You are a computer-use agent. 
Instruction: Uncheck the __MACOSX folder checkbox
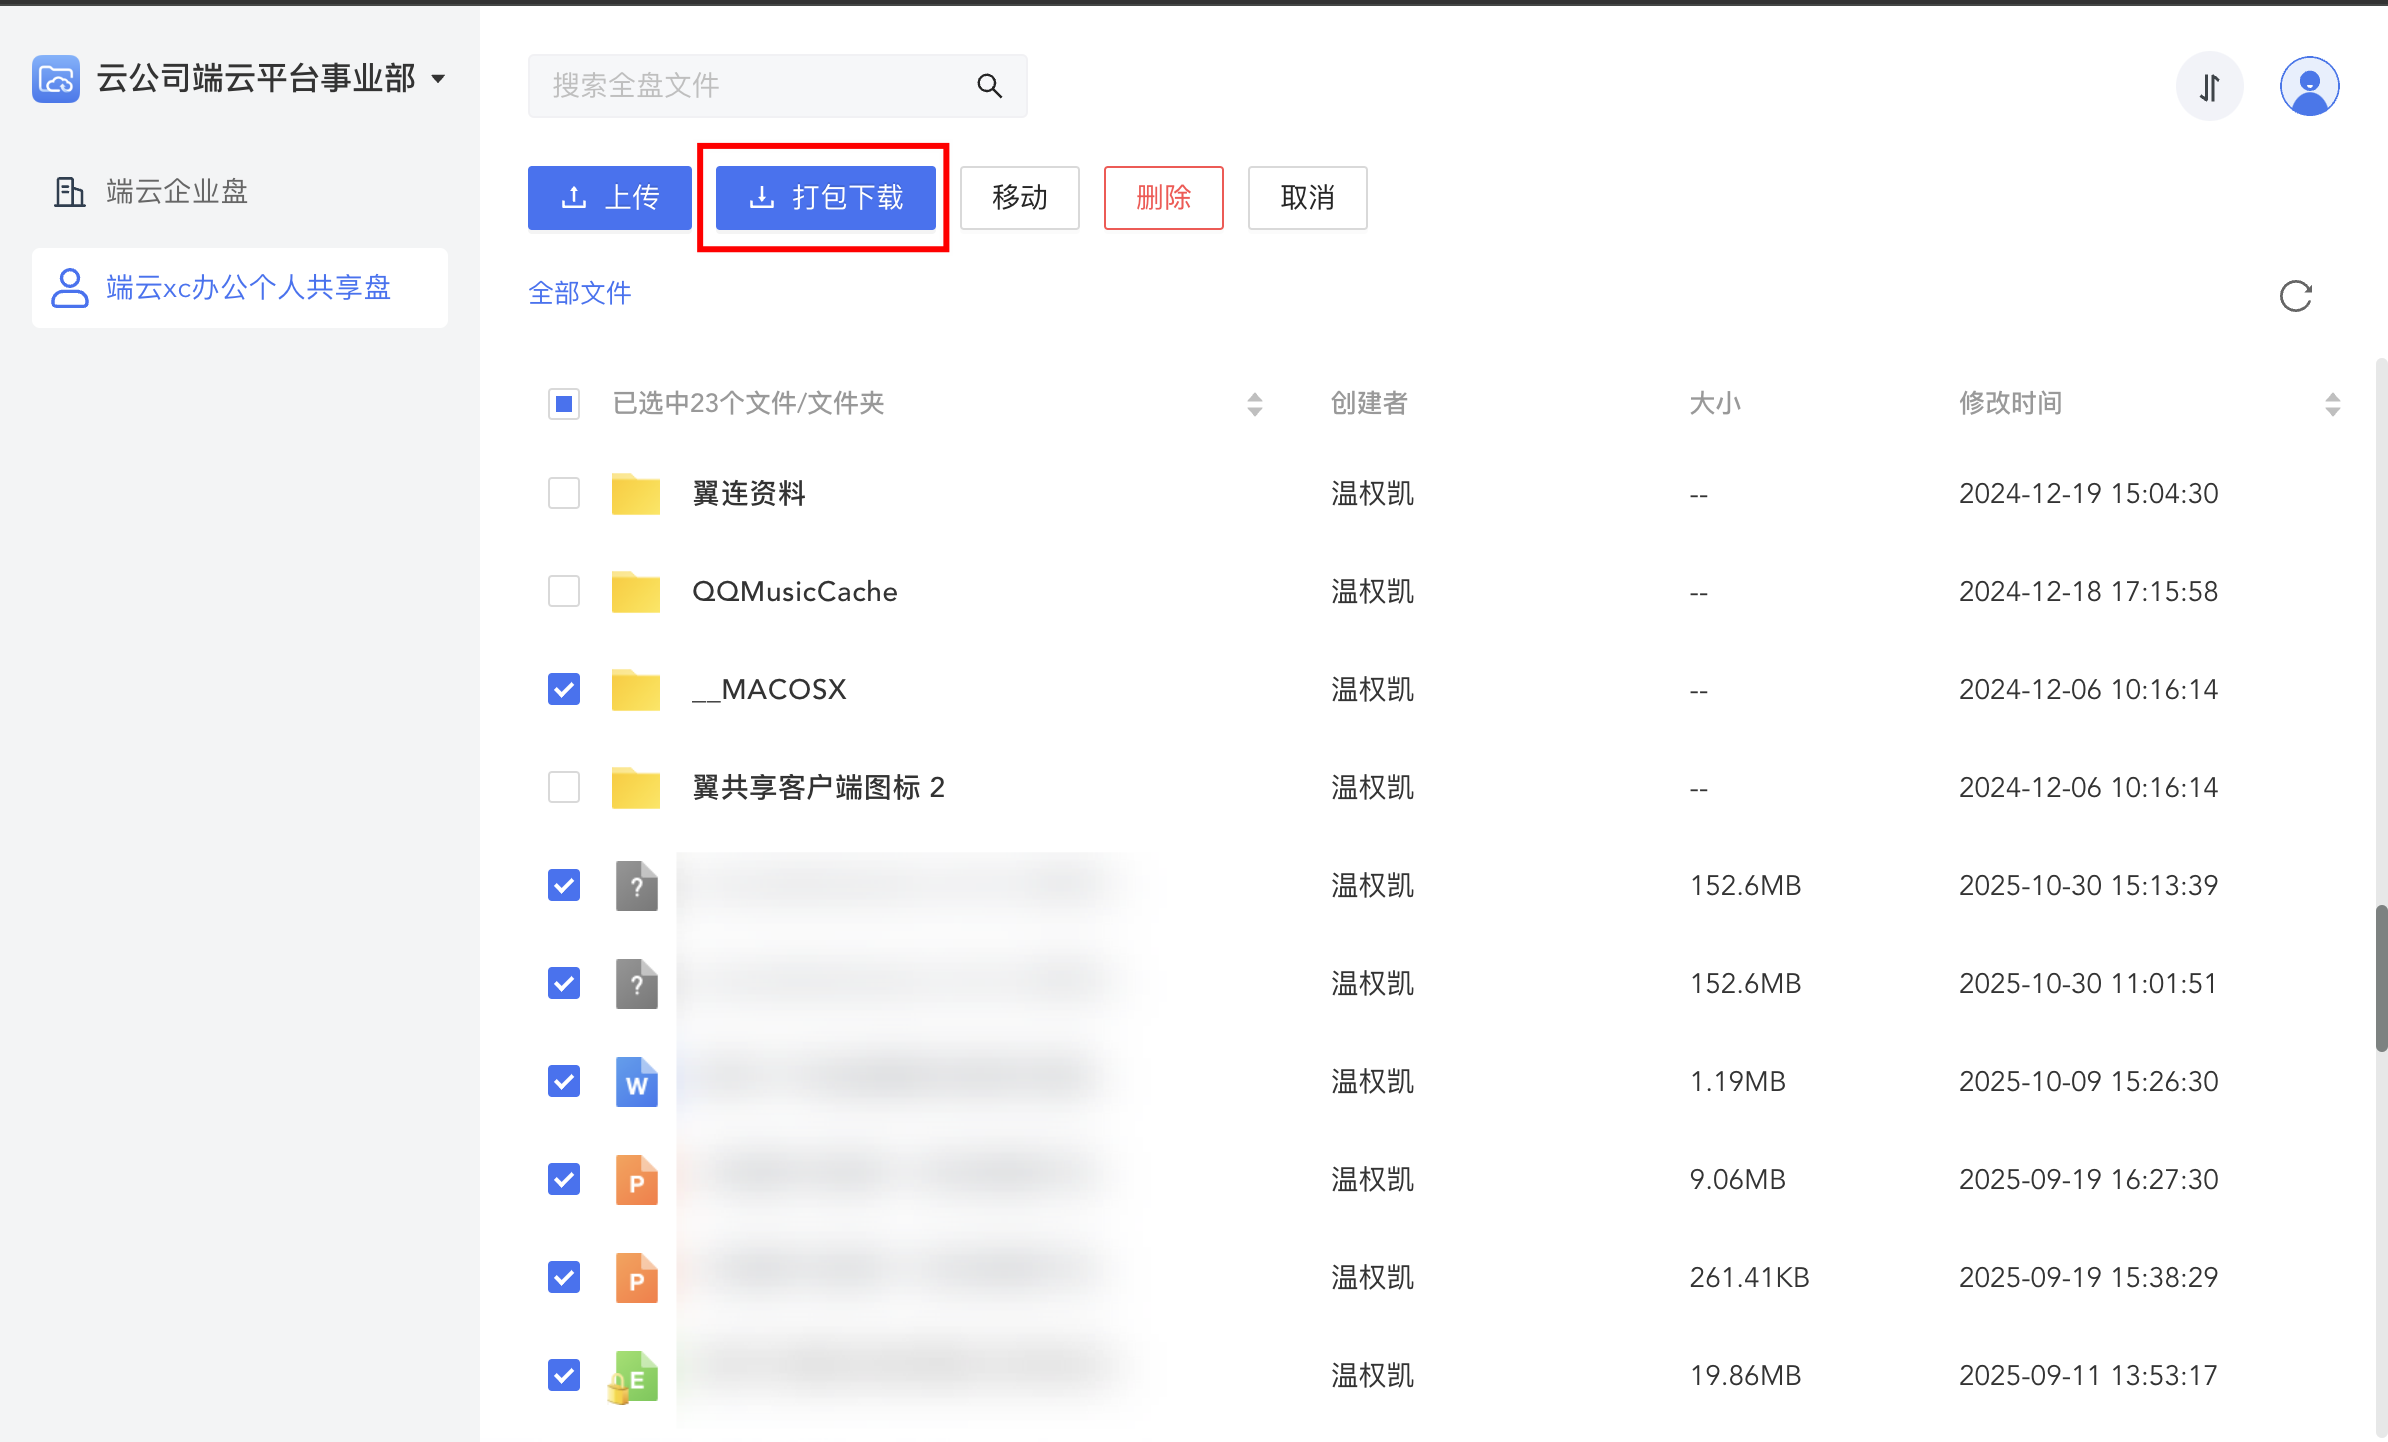coord(564,689)
